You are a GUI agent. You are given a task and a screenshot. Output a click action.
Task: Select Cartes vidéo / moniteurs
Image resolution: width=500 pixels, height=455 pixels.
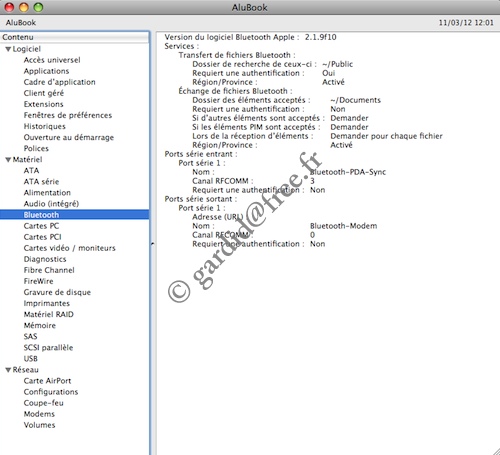[x=69, y=248]
